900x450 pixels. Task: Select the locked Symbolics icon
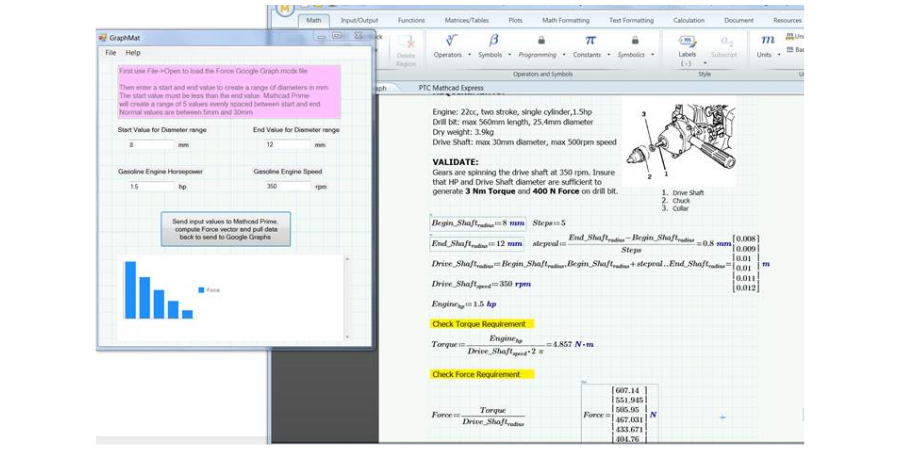pyautogui.click(x=634, y=40)
